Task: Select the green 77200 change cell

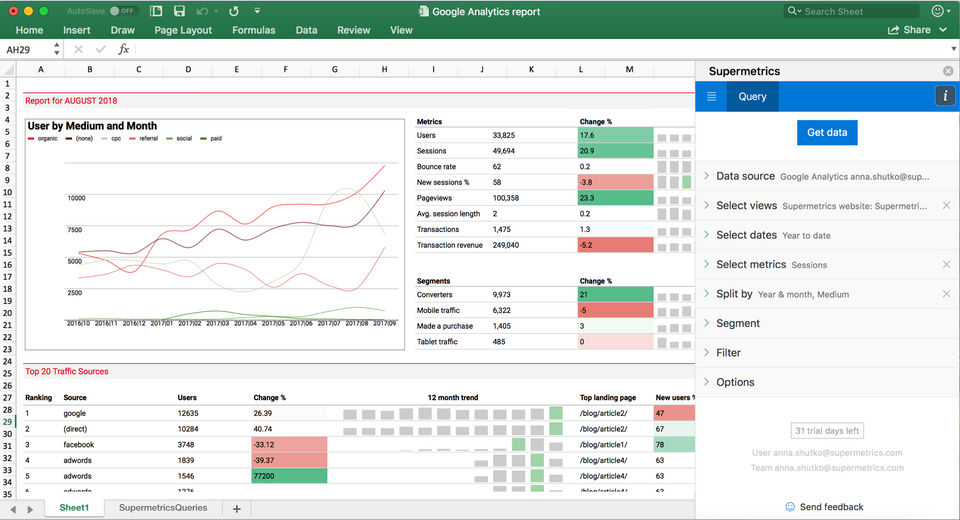Action: click(289, 476)
